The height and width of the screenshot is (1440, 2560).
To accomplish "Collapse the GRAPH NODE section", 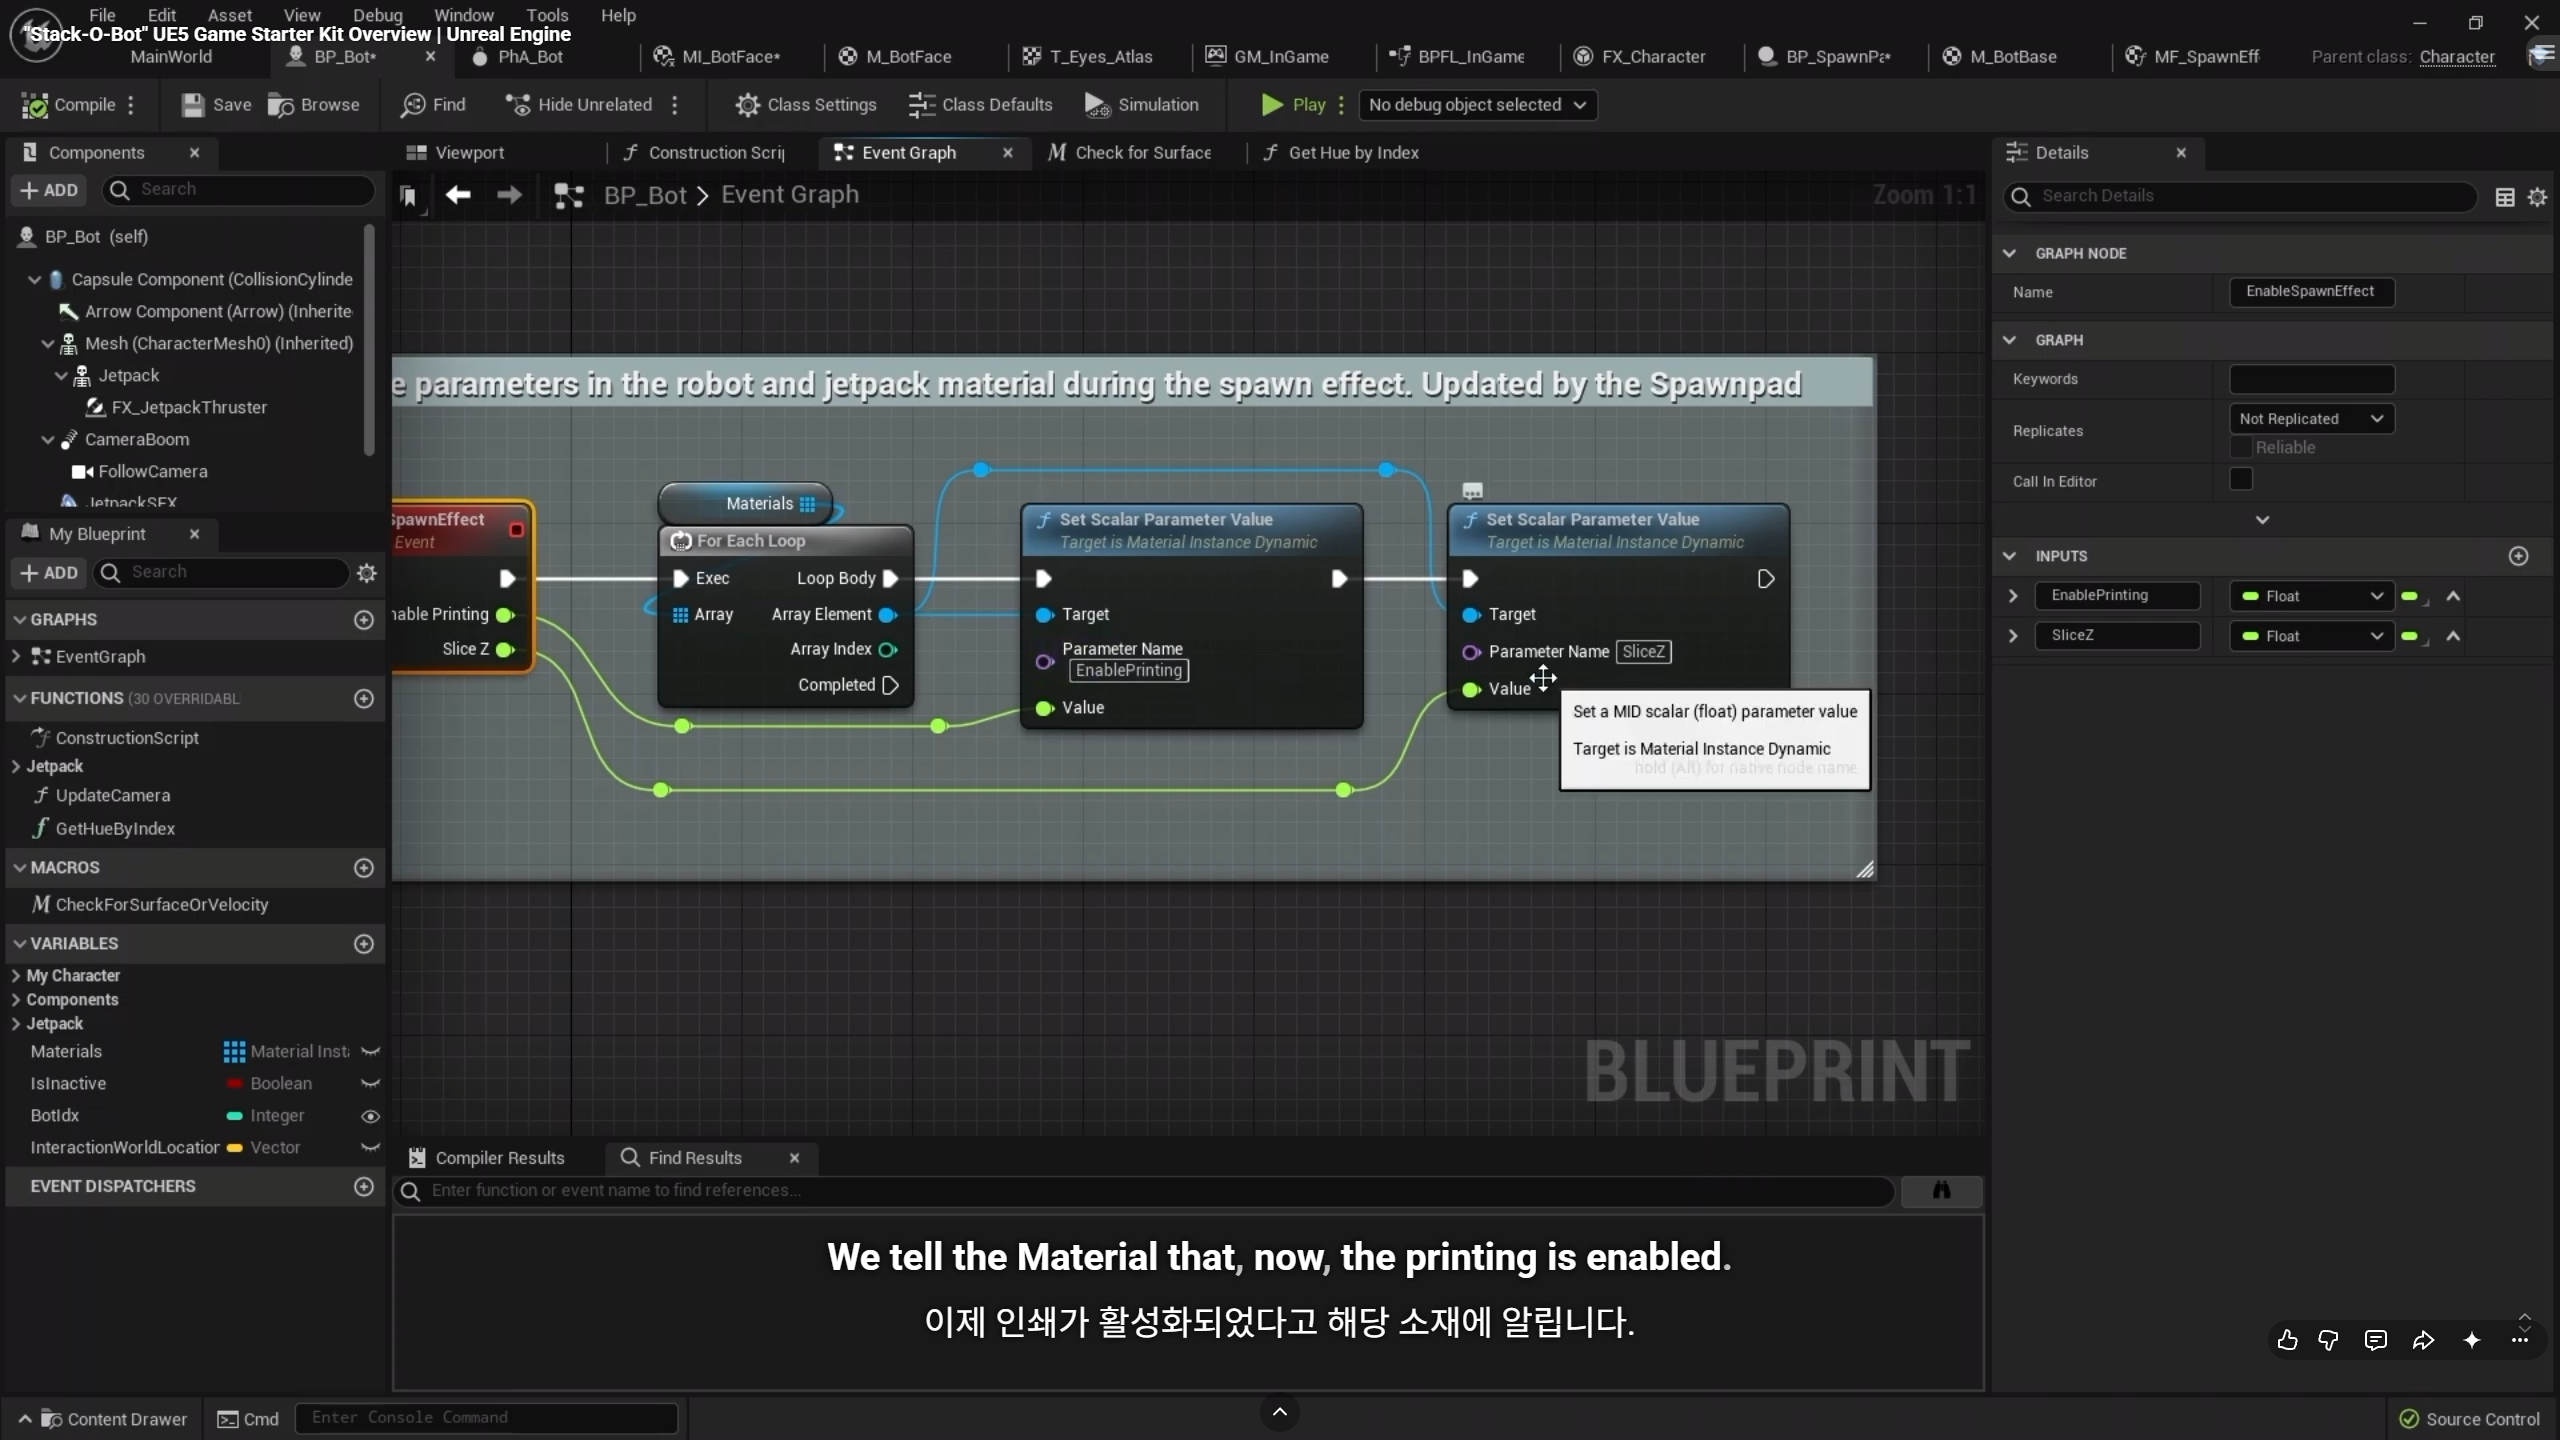I will tap(2009, 253).
